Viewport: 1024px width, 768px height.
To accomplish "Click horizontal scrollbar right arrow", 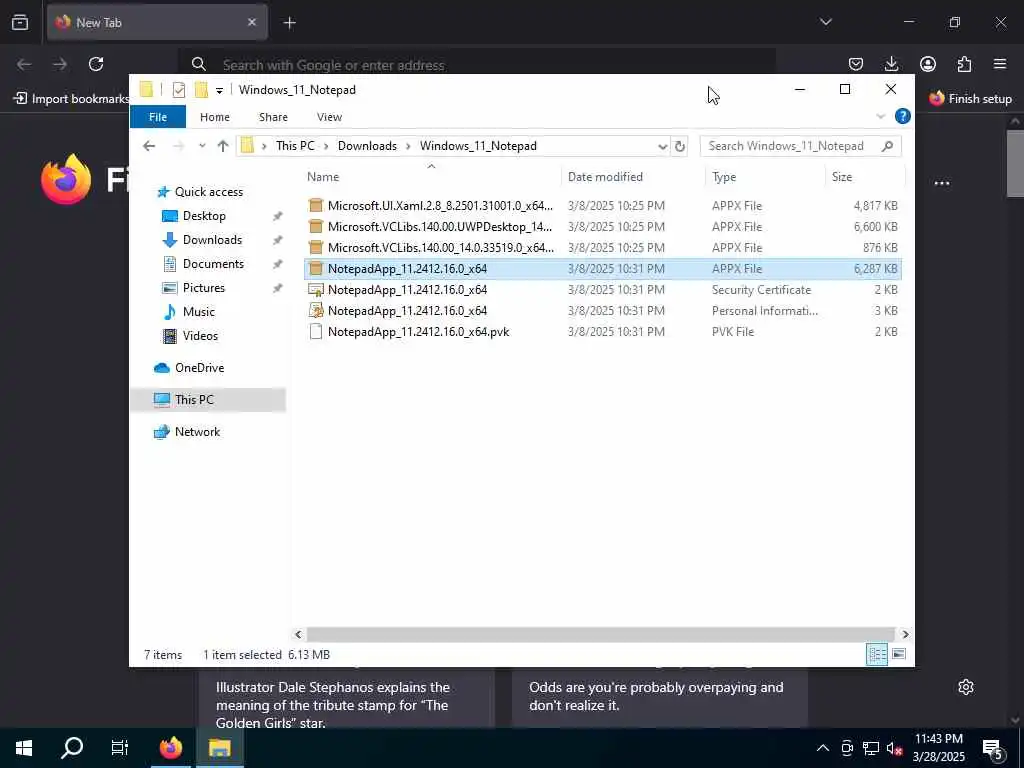I will point(905,634).
